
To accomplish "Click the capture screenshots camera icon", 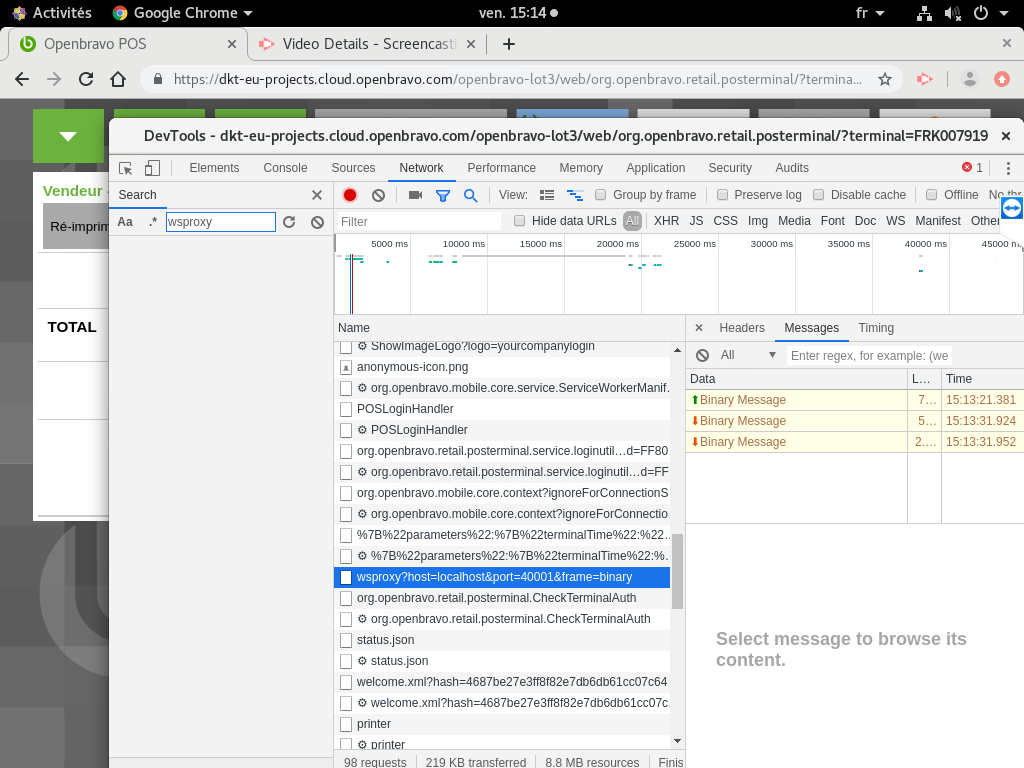I will click(x=415, y=195).
